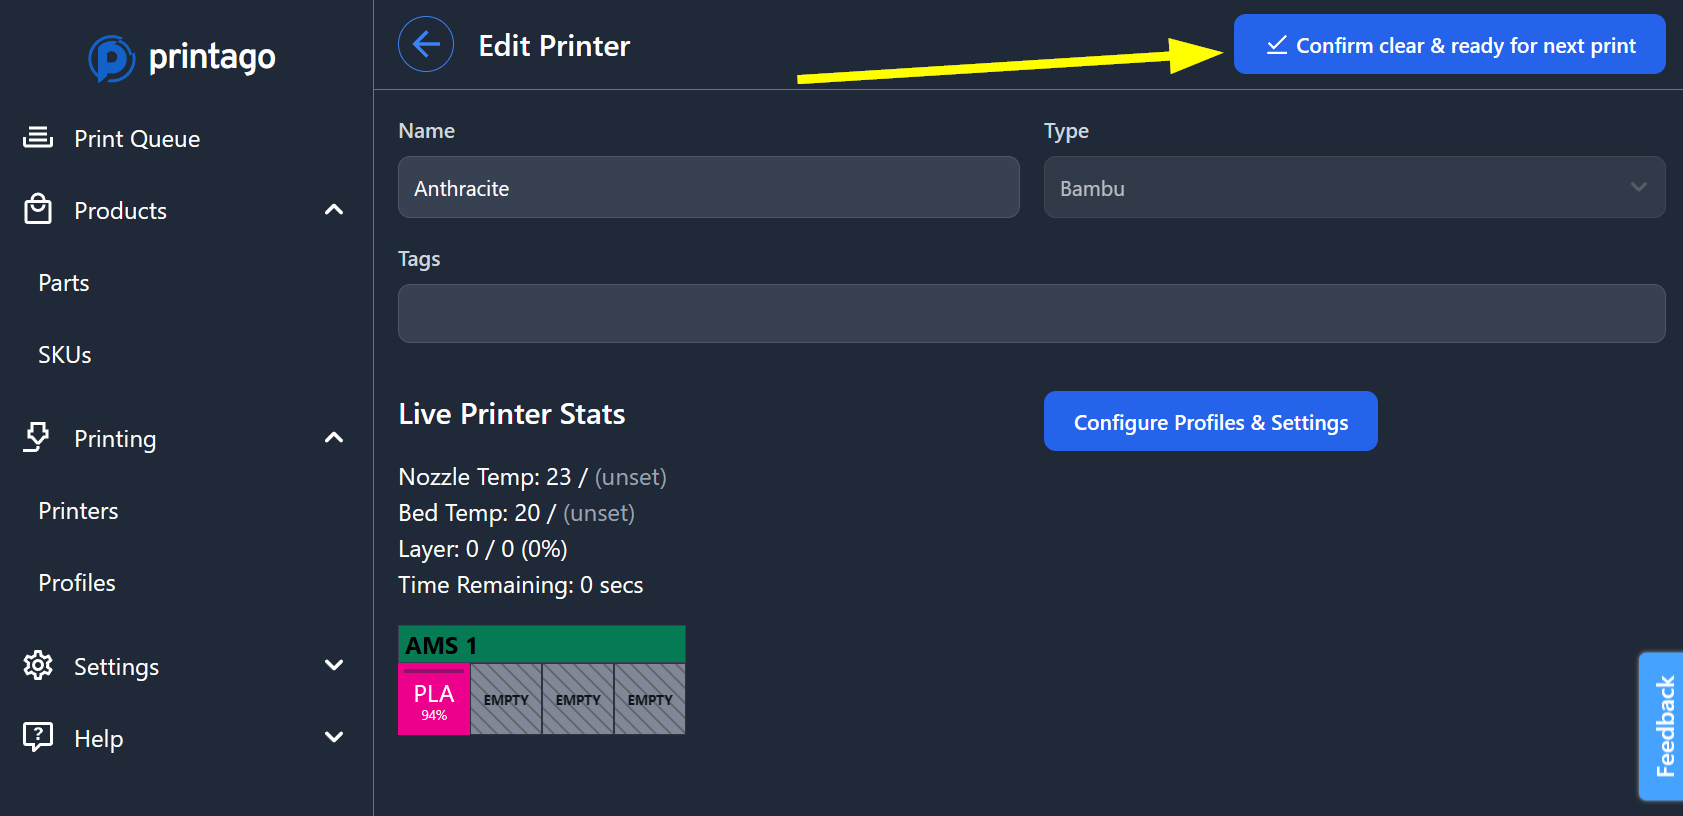
Task: Click checkmark icon in Confirm clear button
Action: [x=1277, y=45]
